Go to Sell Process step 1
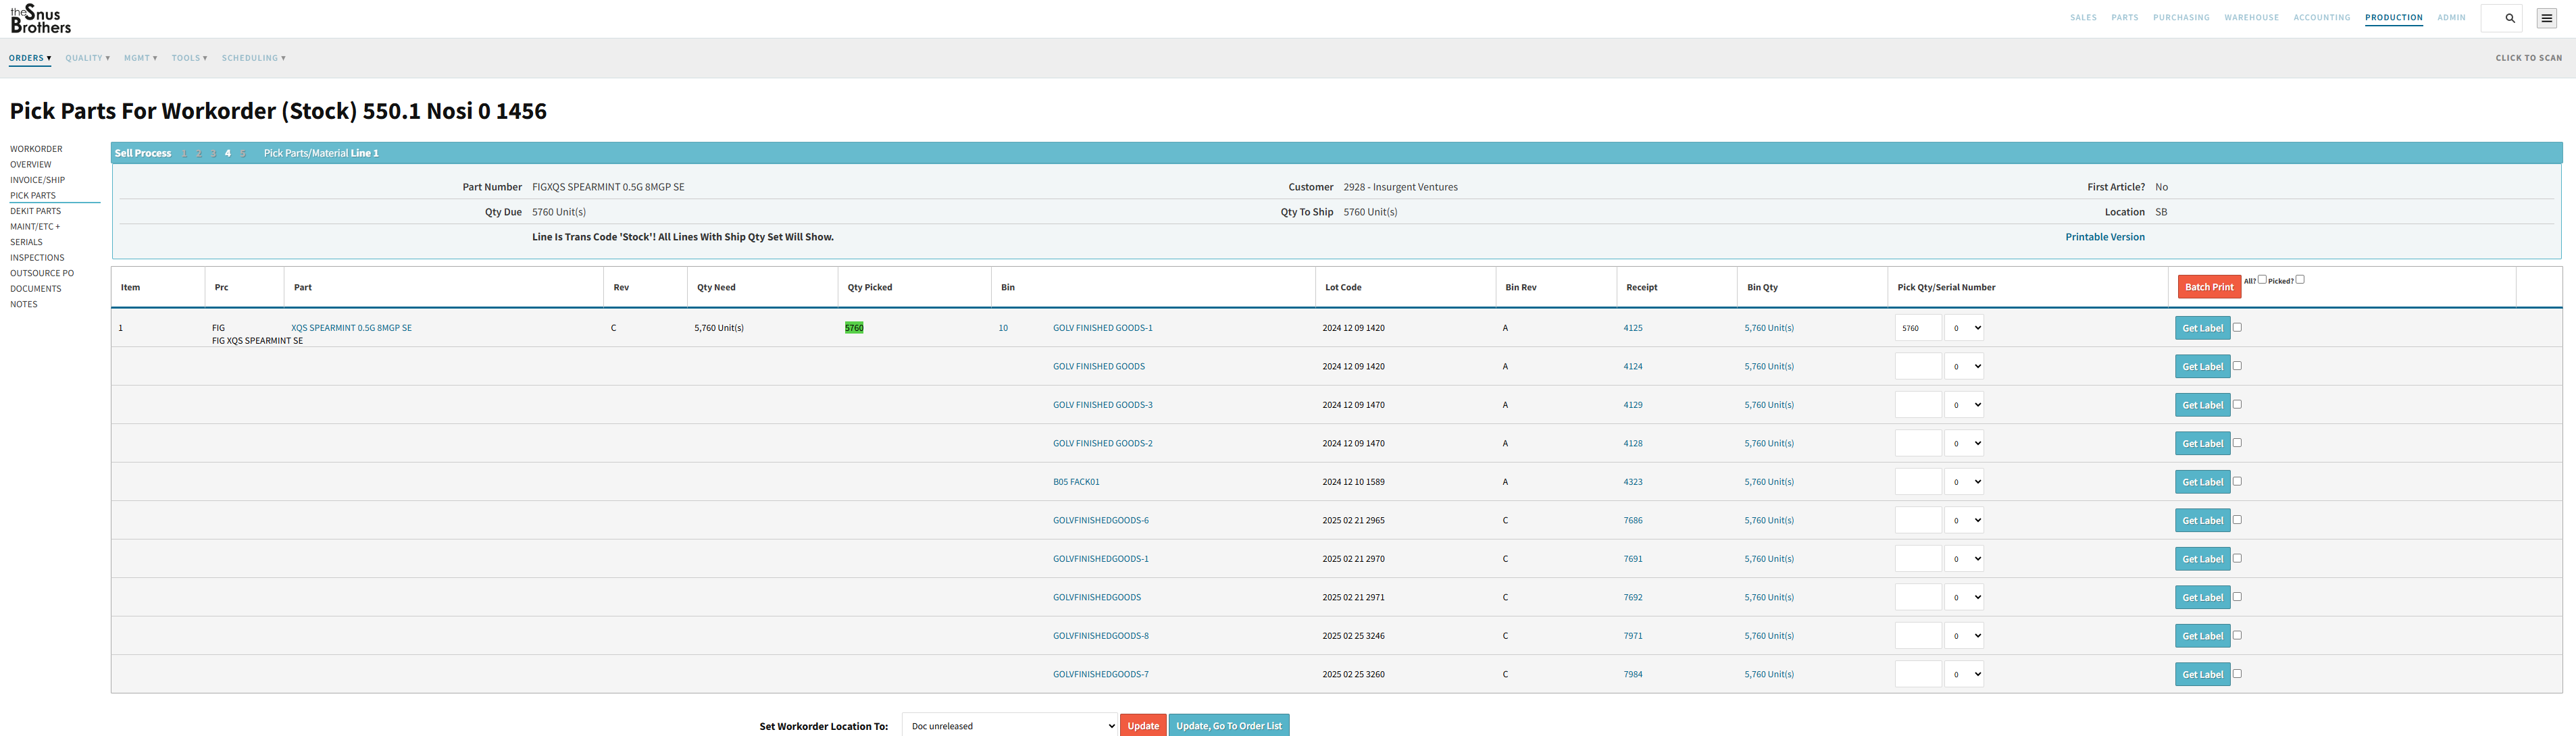2576x736 pixels. click(x=184, y=153)
